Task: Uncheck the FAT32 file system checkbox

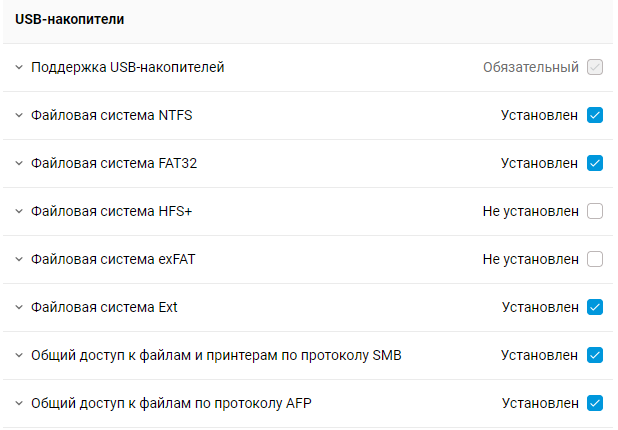Action: point(595,163)
